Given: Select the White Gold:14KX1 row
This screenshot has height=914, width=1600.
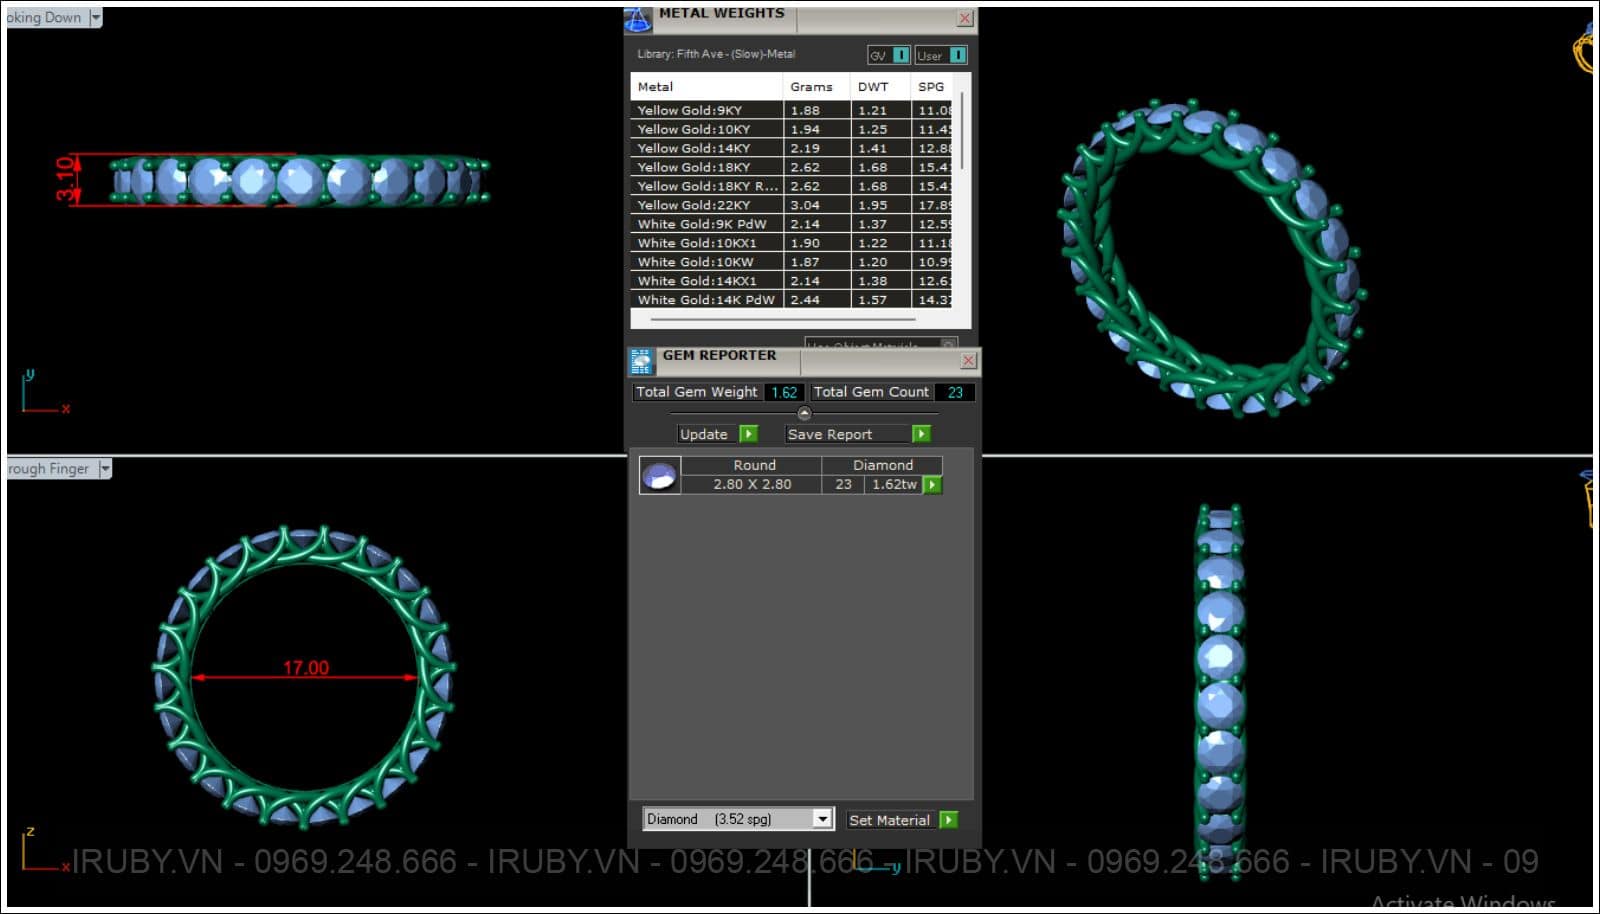Looking at the screenshot, I should coord(791,281).
